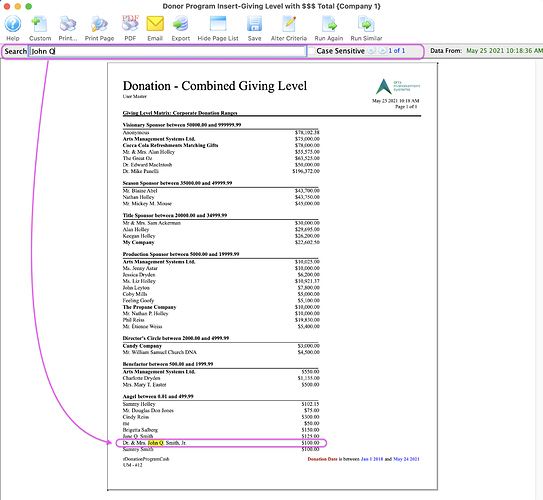The image size is (543, 500).
Task: Select the Print Page icon
Action: pos(99,24)
